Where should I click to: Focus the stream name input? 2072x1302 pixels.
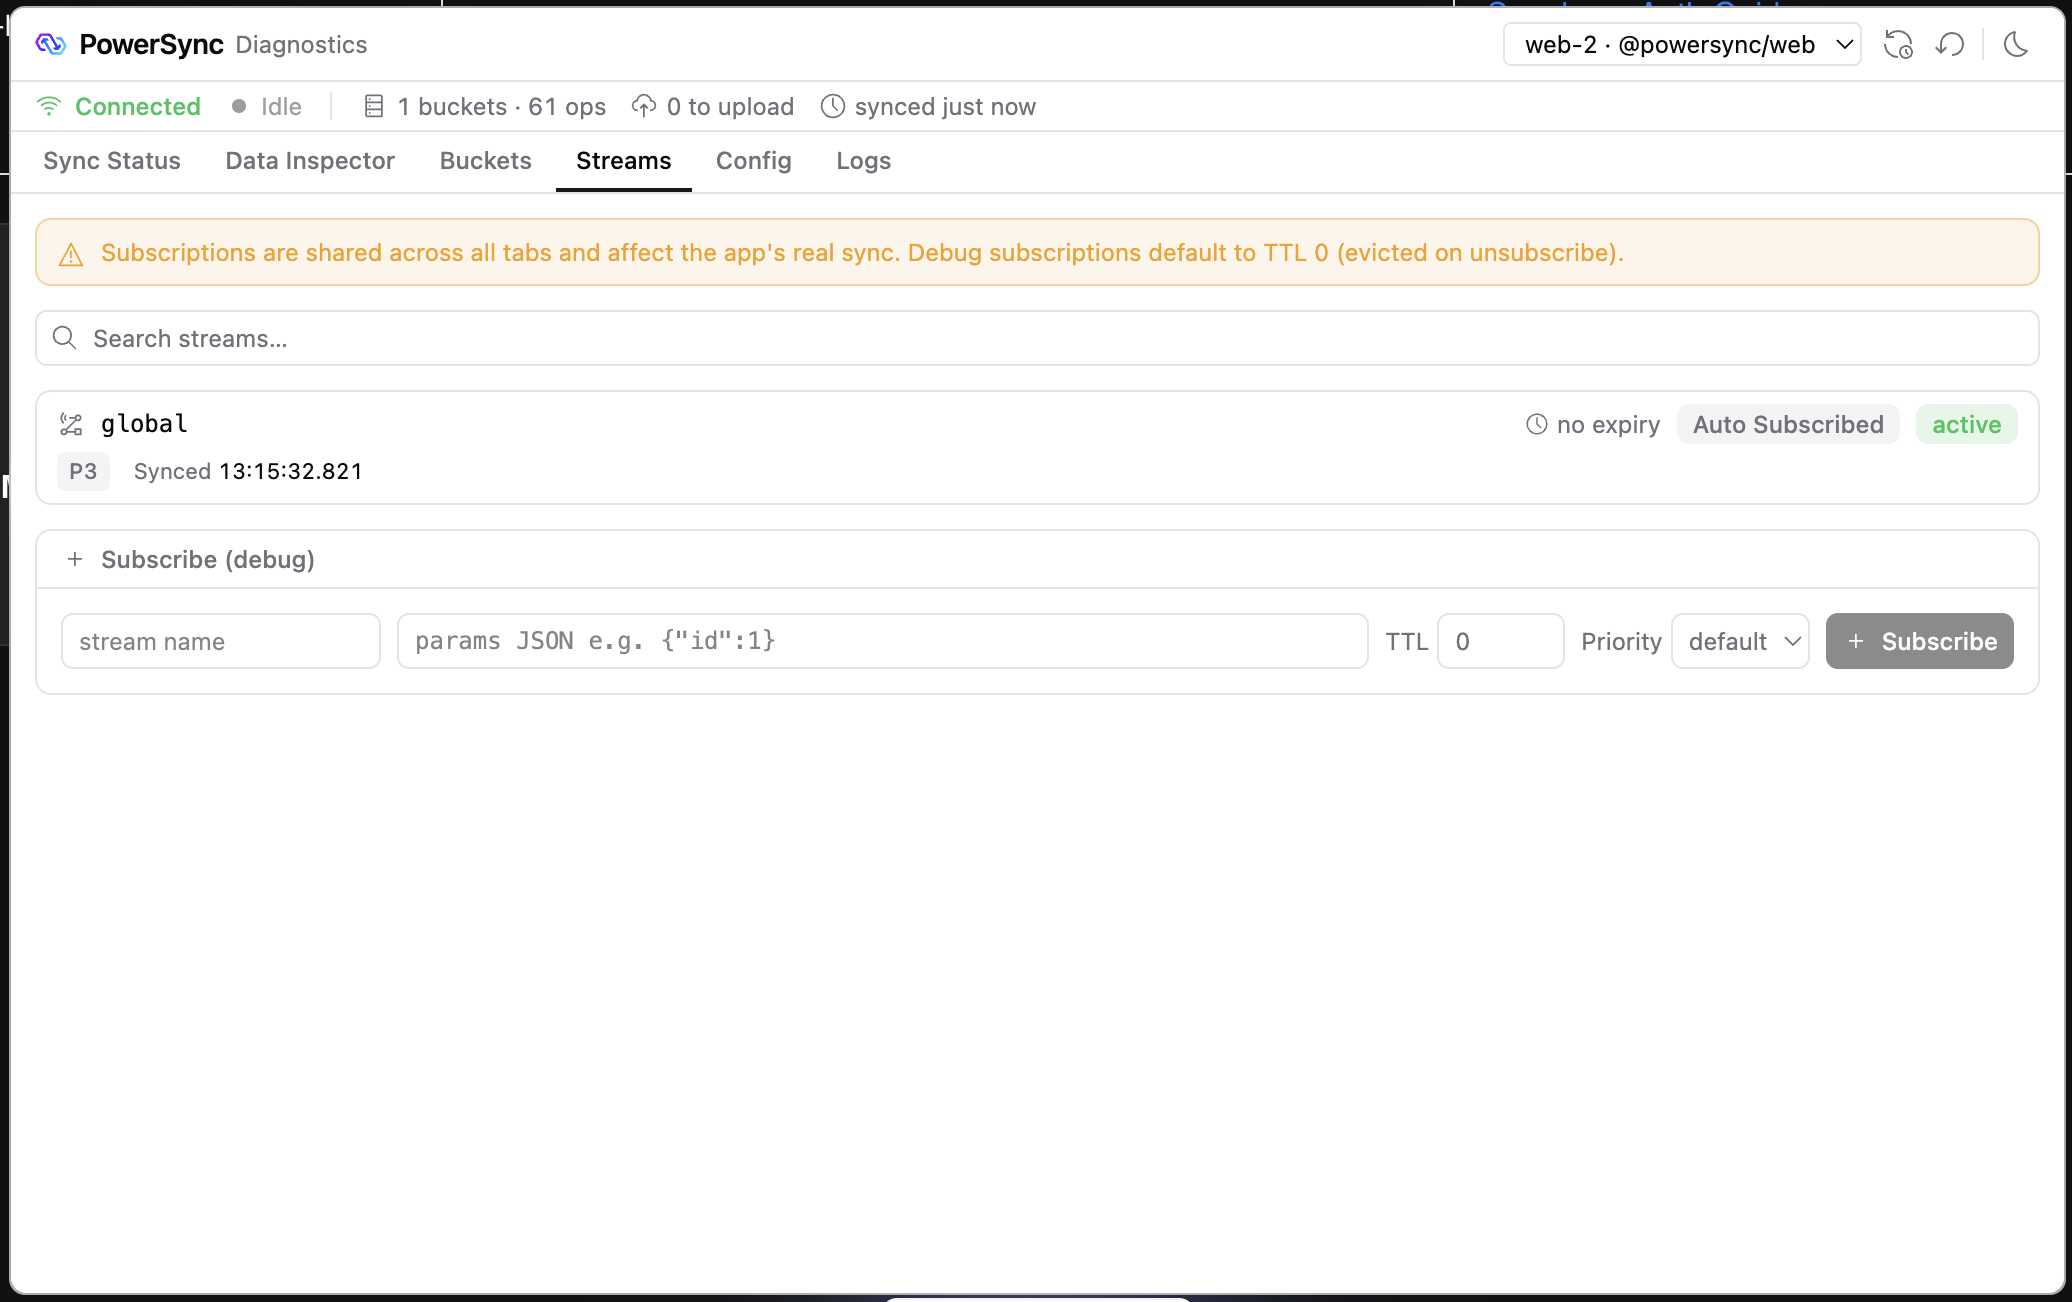(x=221, y=641)
